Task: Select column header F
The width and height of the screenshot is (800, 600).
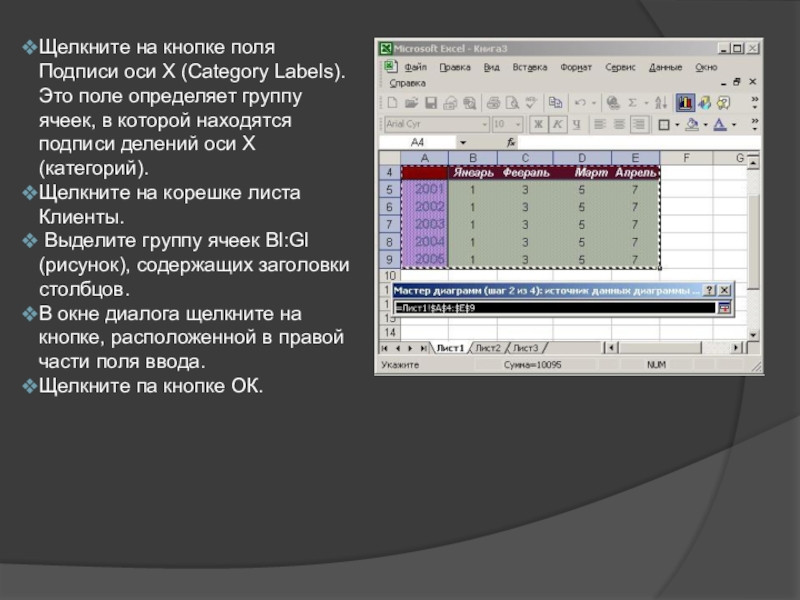Action: [686, 158]
